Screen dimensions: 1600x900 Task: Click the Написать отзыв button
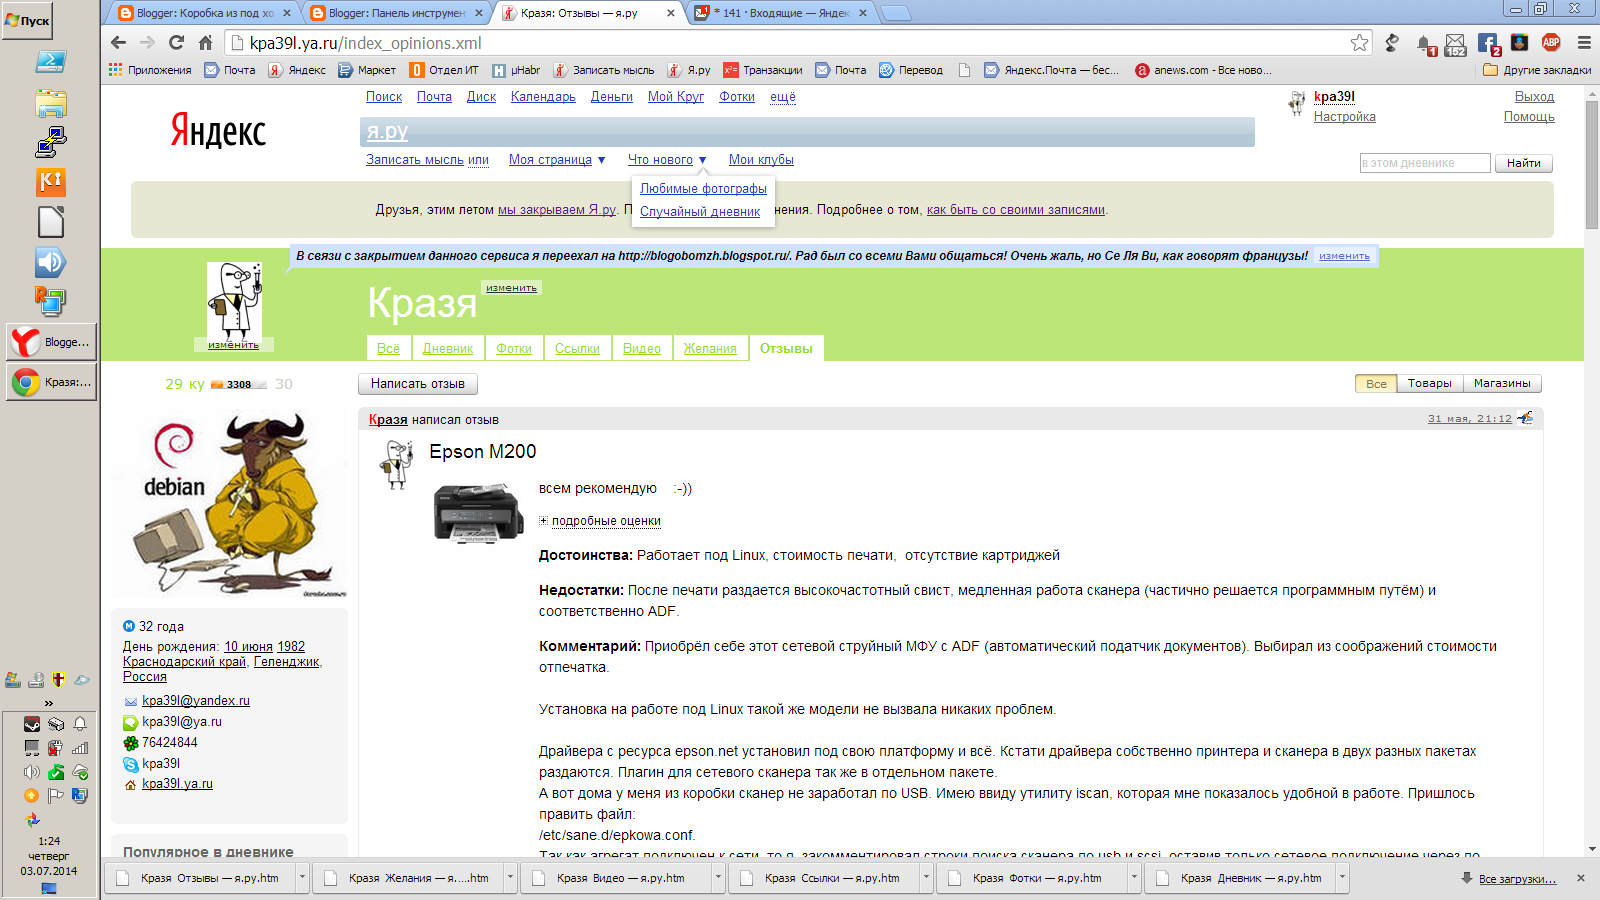[x=418, y=384]
